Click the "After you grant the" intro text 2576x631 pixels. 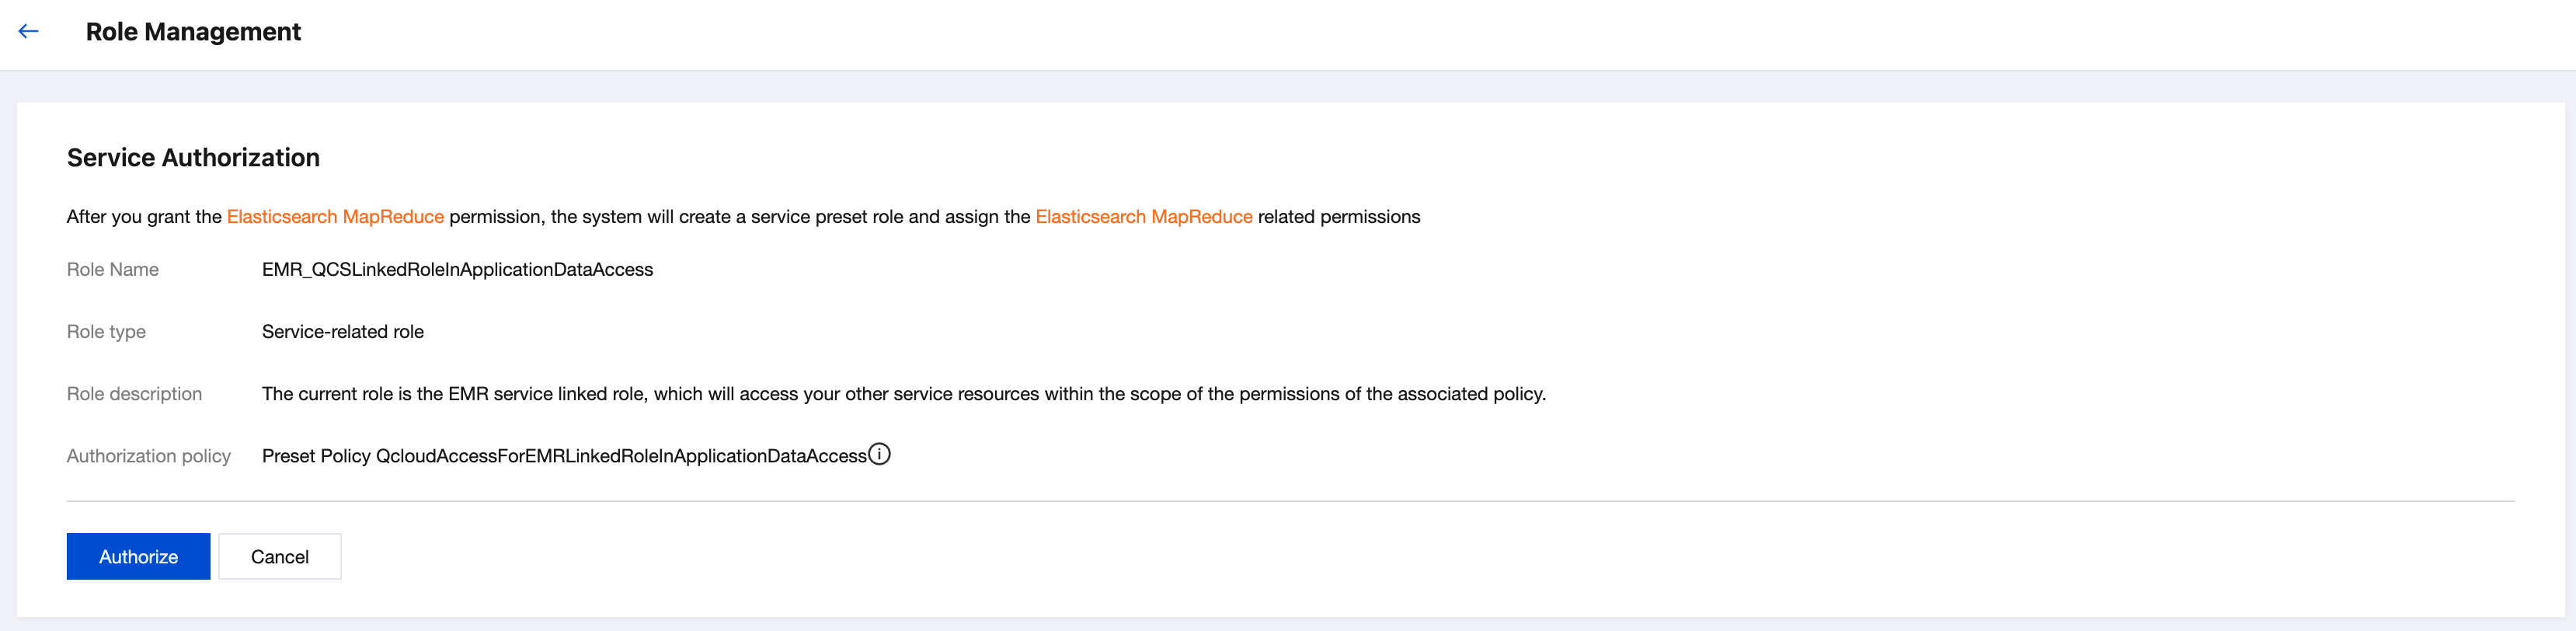coord(144,217)
